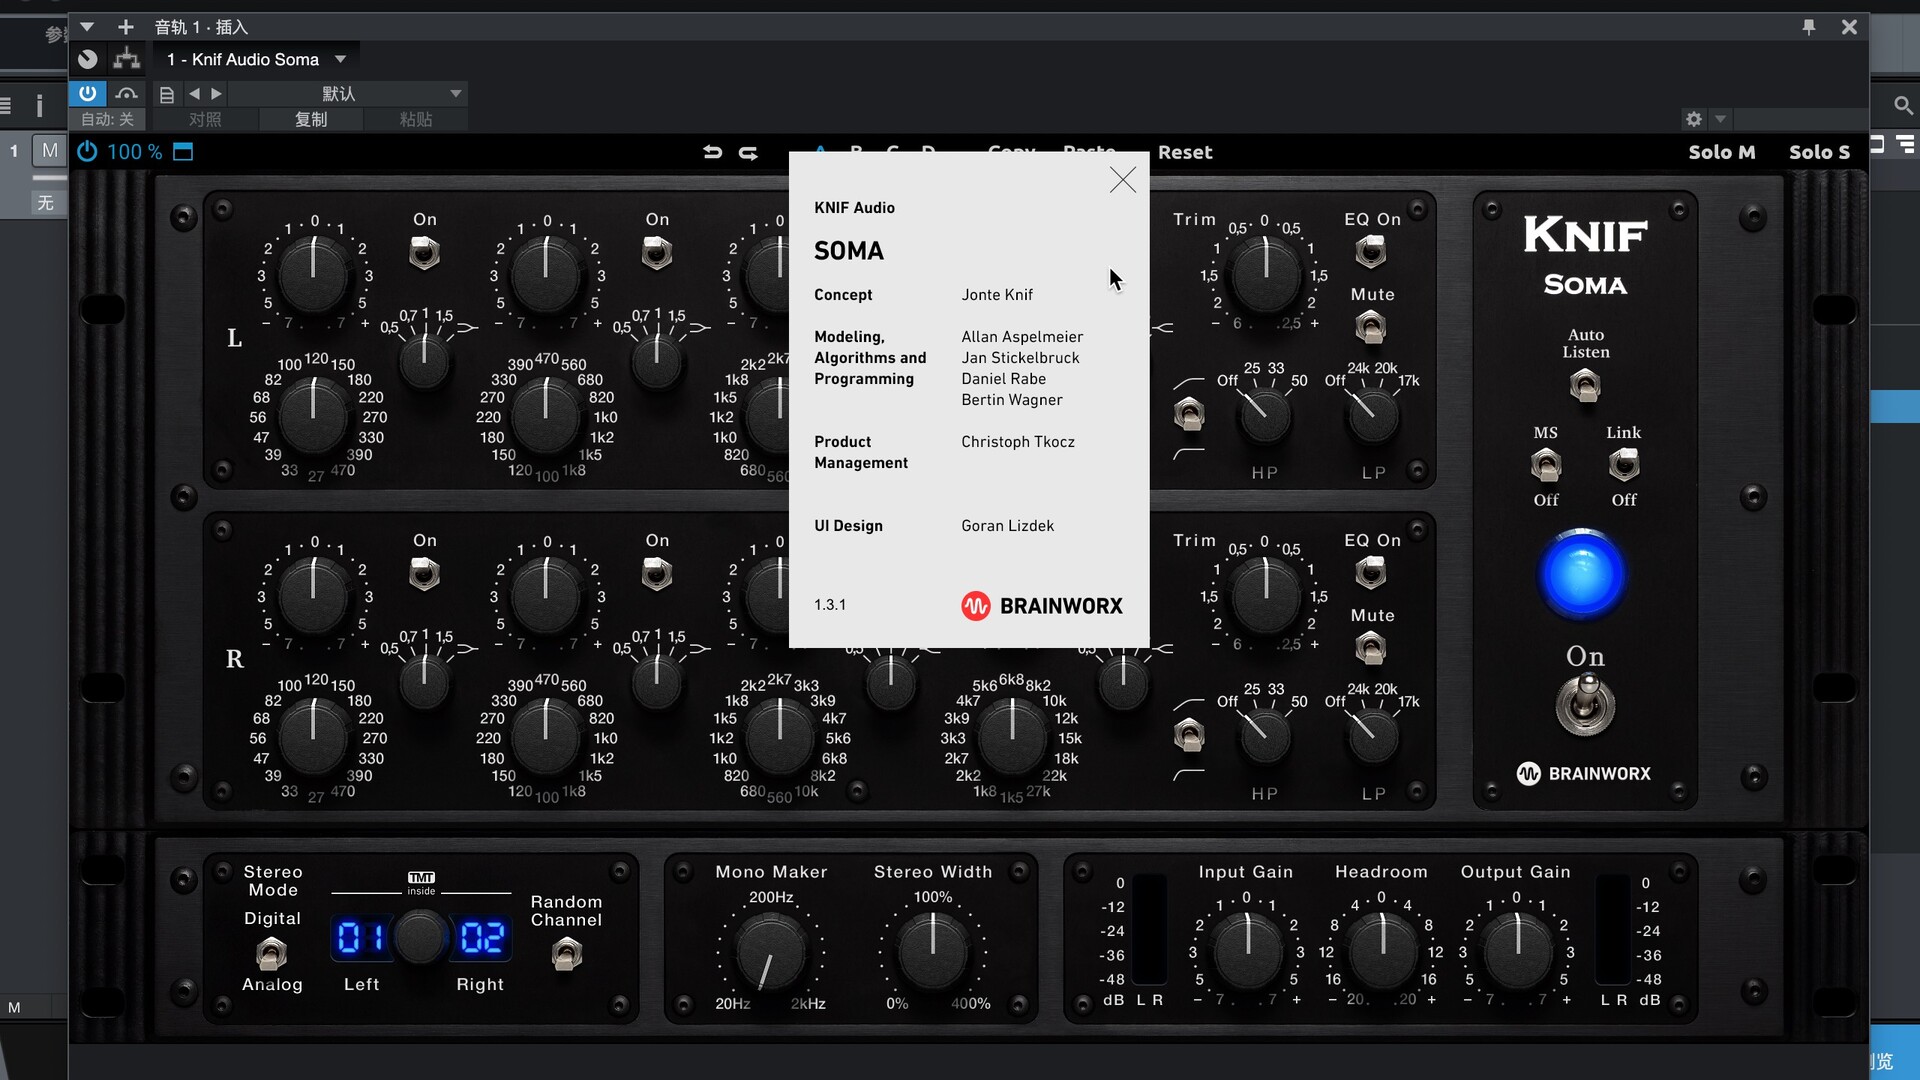Toggle the R channel Mute switch

point(1371,648)
